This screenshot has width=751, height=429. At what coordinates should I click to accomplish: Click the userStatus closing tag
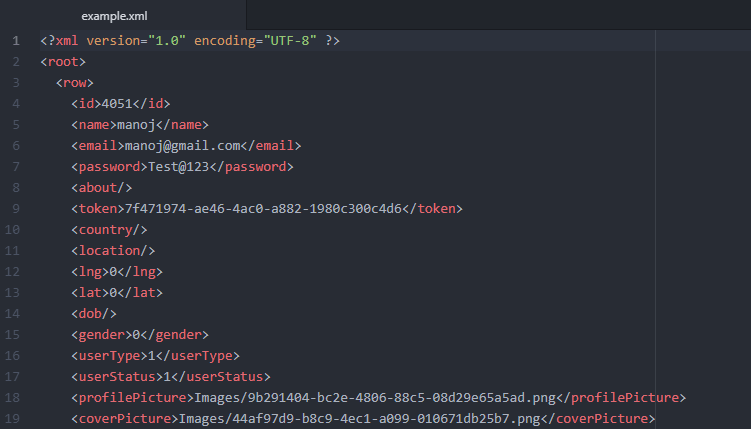[x=221, y=377]
